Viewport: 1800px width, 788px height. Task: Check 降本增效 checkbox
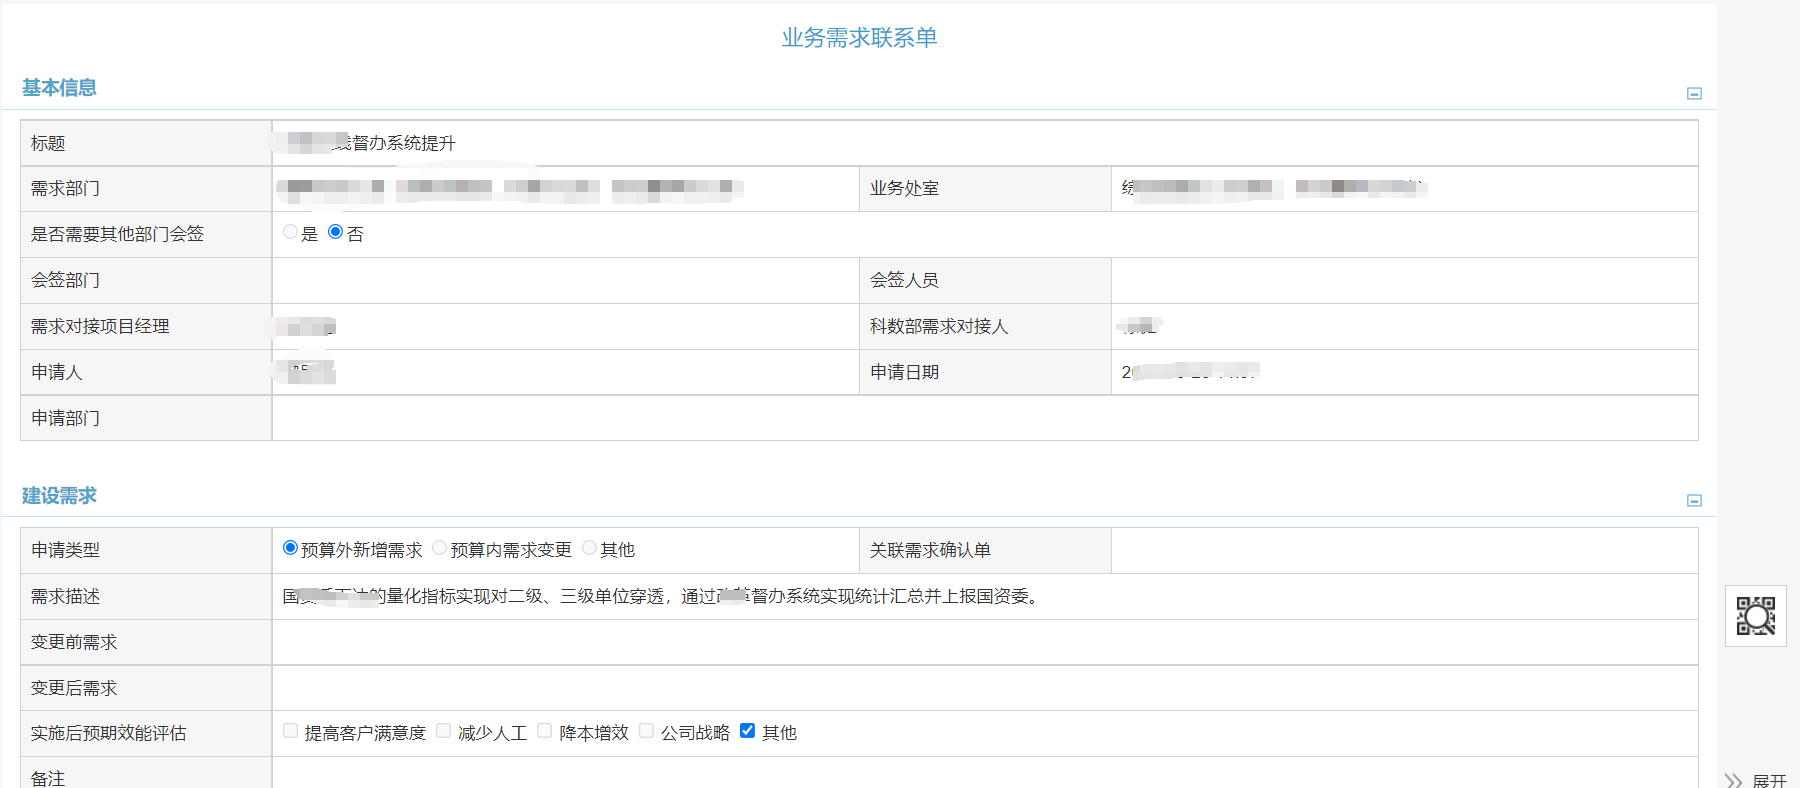click(x=544, y=731)
